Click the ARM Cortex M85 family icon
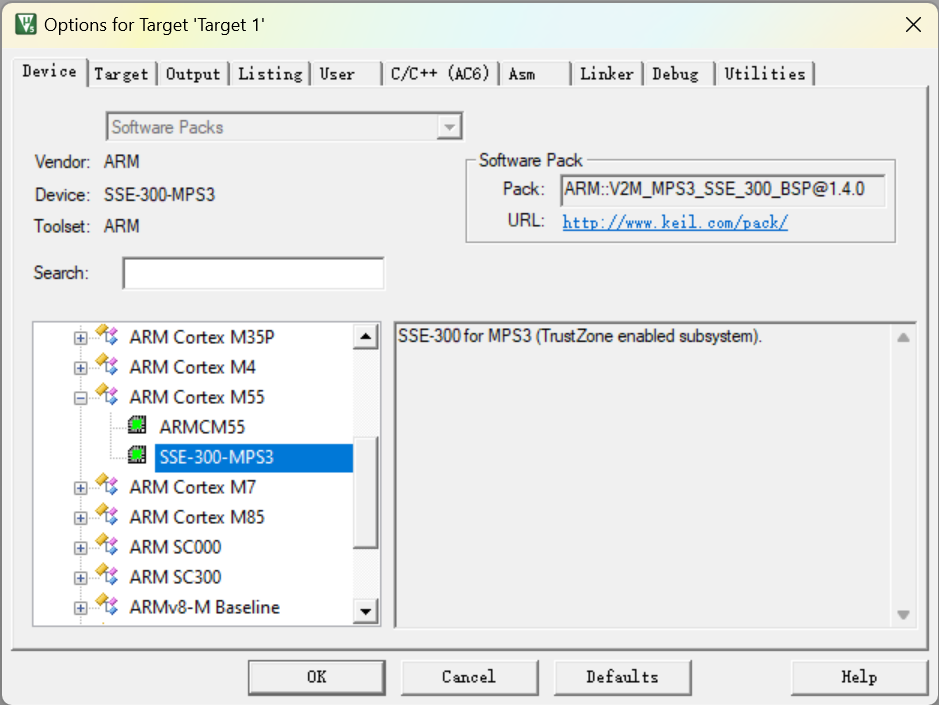This screenshot has height=705, width=939. pyautogui.click(x=107, y=515)
